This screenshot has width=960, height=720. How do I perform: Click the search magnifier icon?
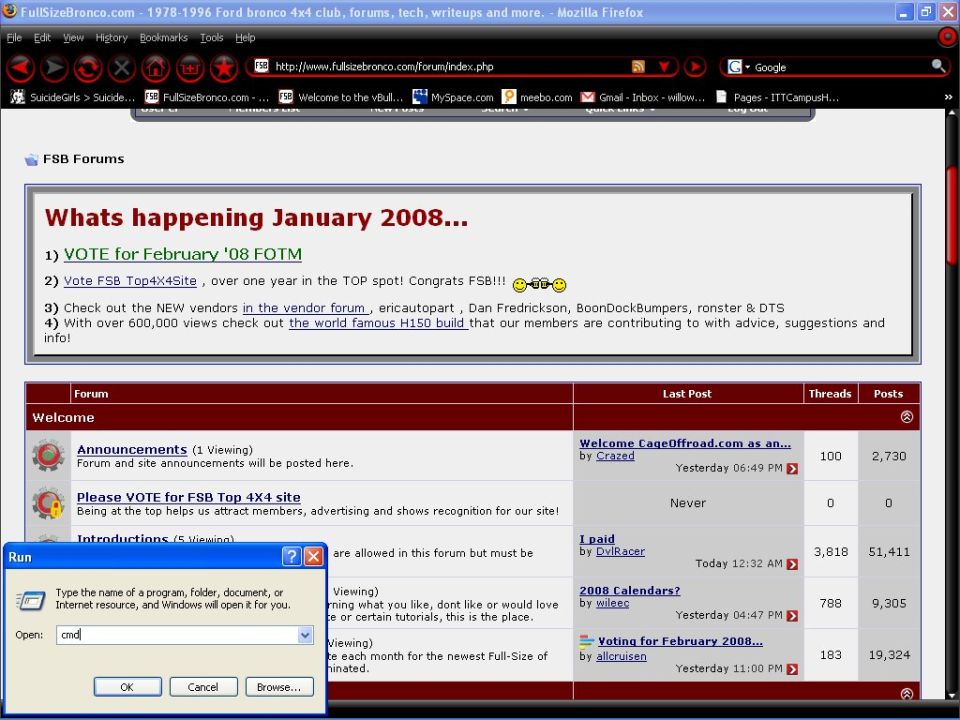(x=937, y=66)
